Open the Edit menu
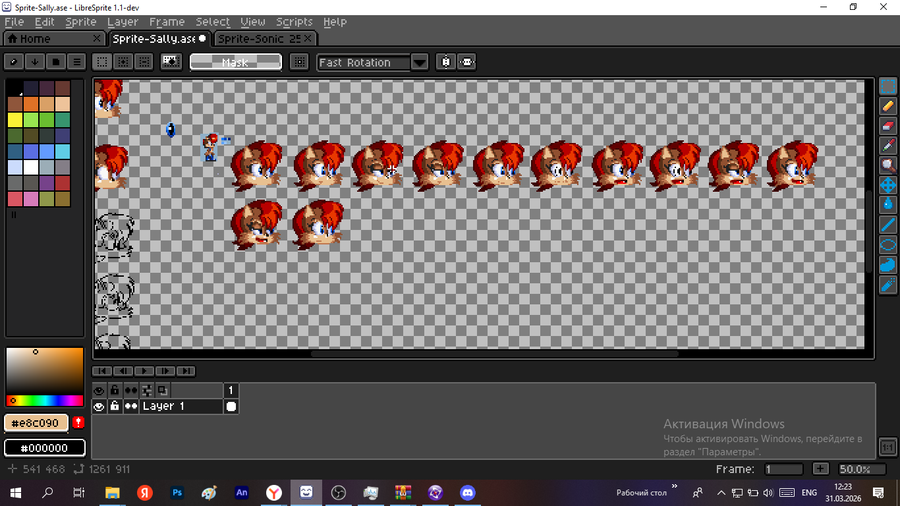Image resolution: width=900 pixels, height=506 pixels. point(44,22)
